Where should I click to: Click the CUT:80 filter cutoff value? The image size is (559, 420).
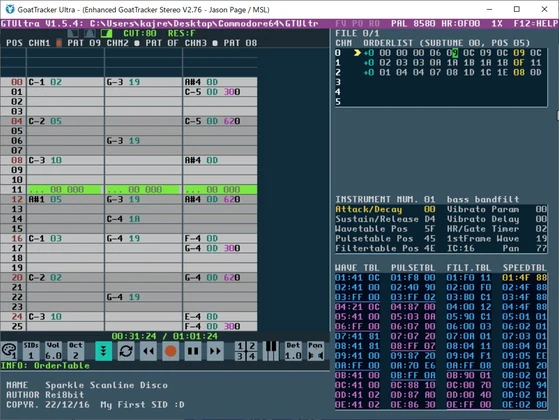click(140, 33)
